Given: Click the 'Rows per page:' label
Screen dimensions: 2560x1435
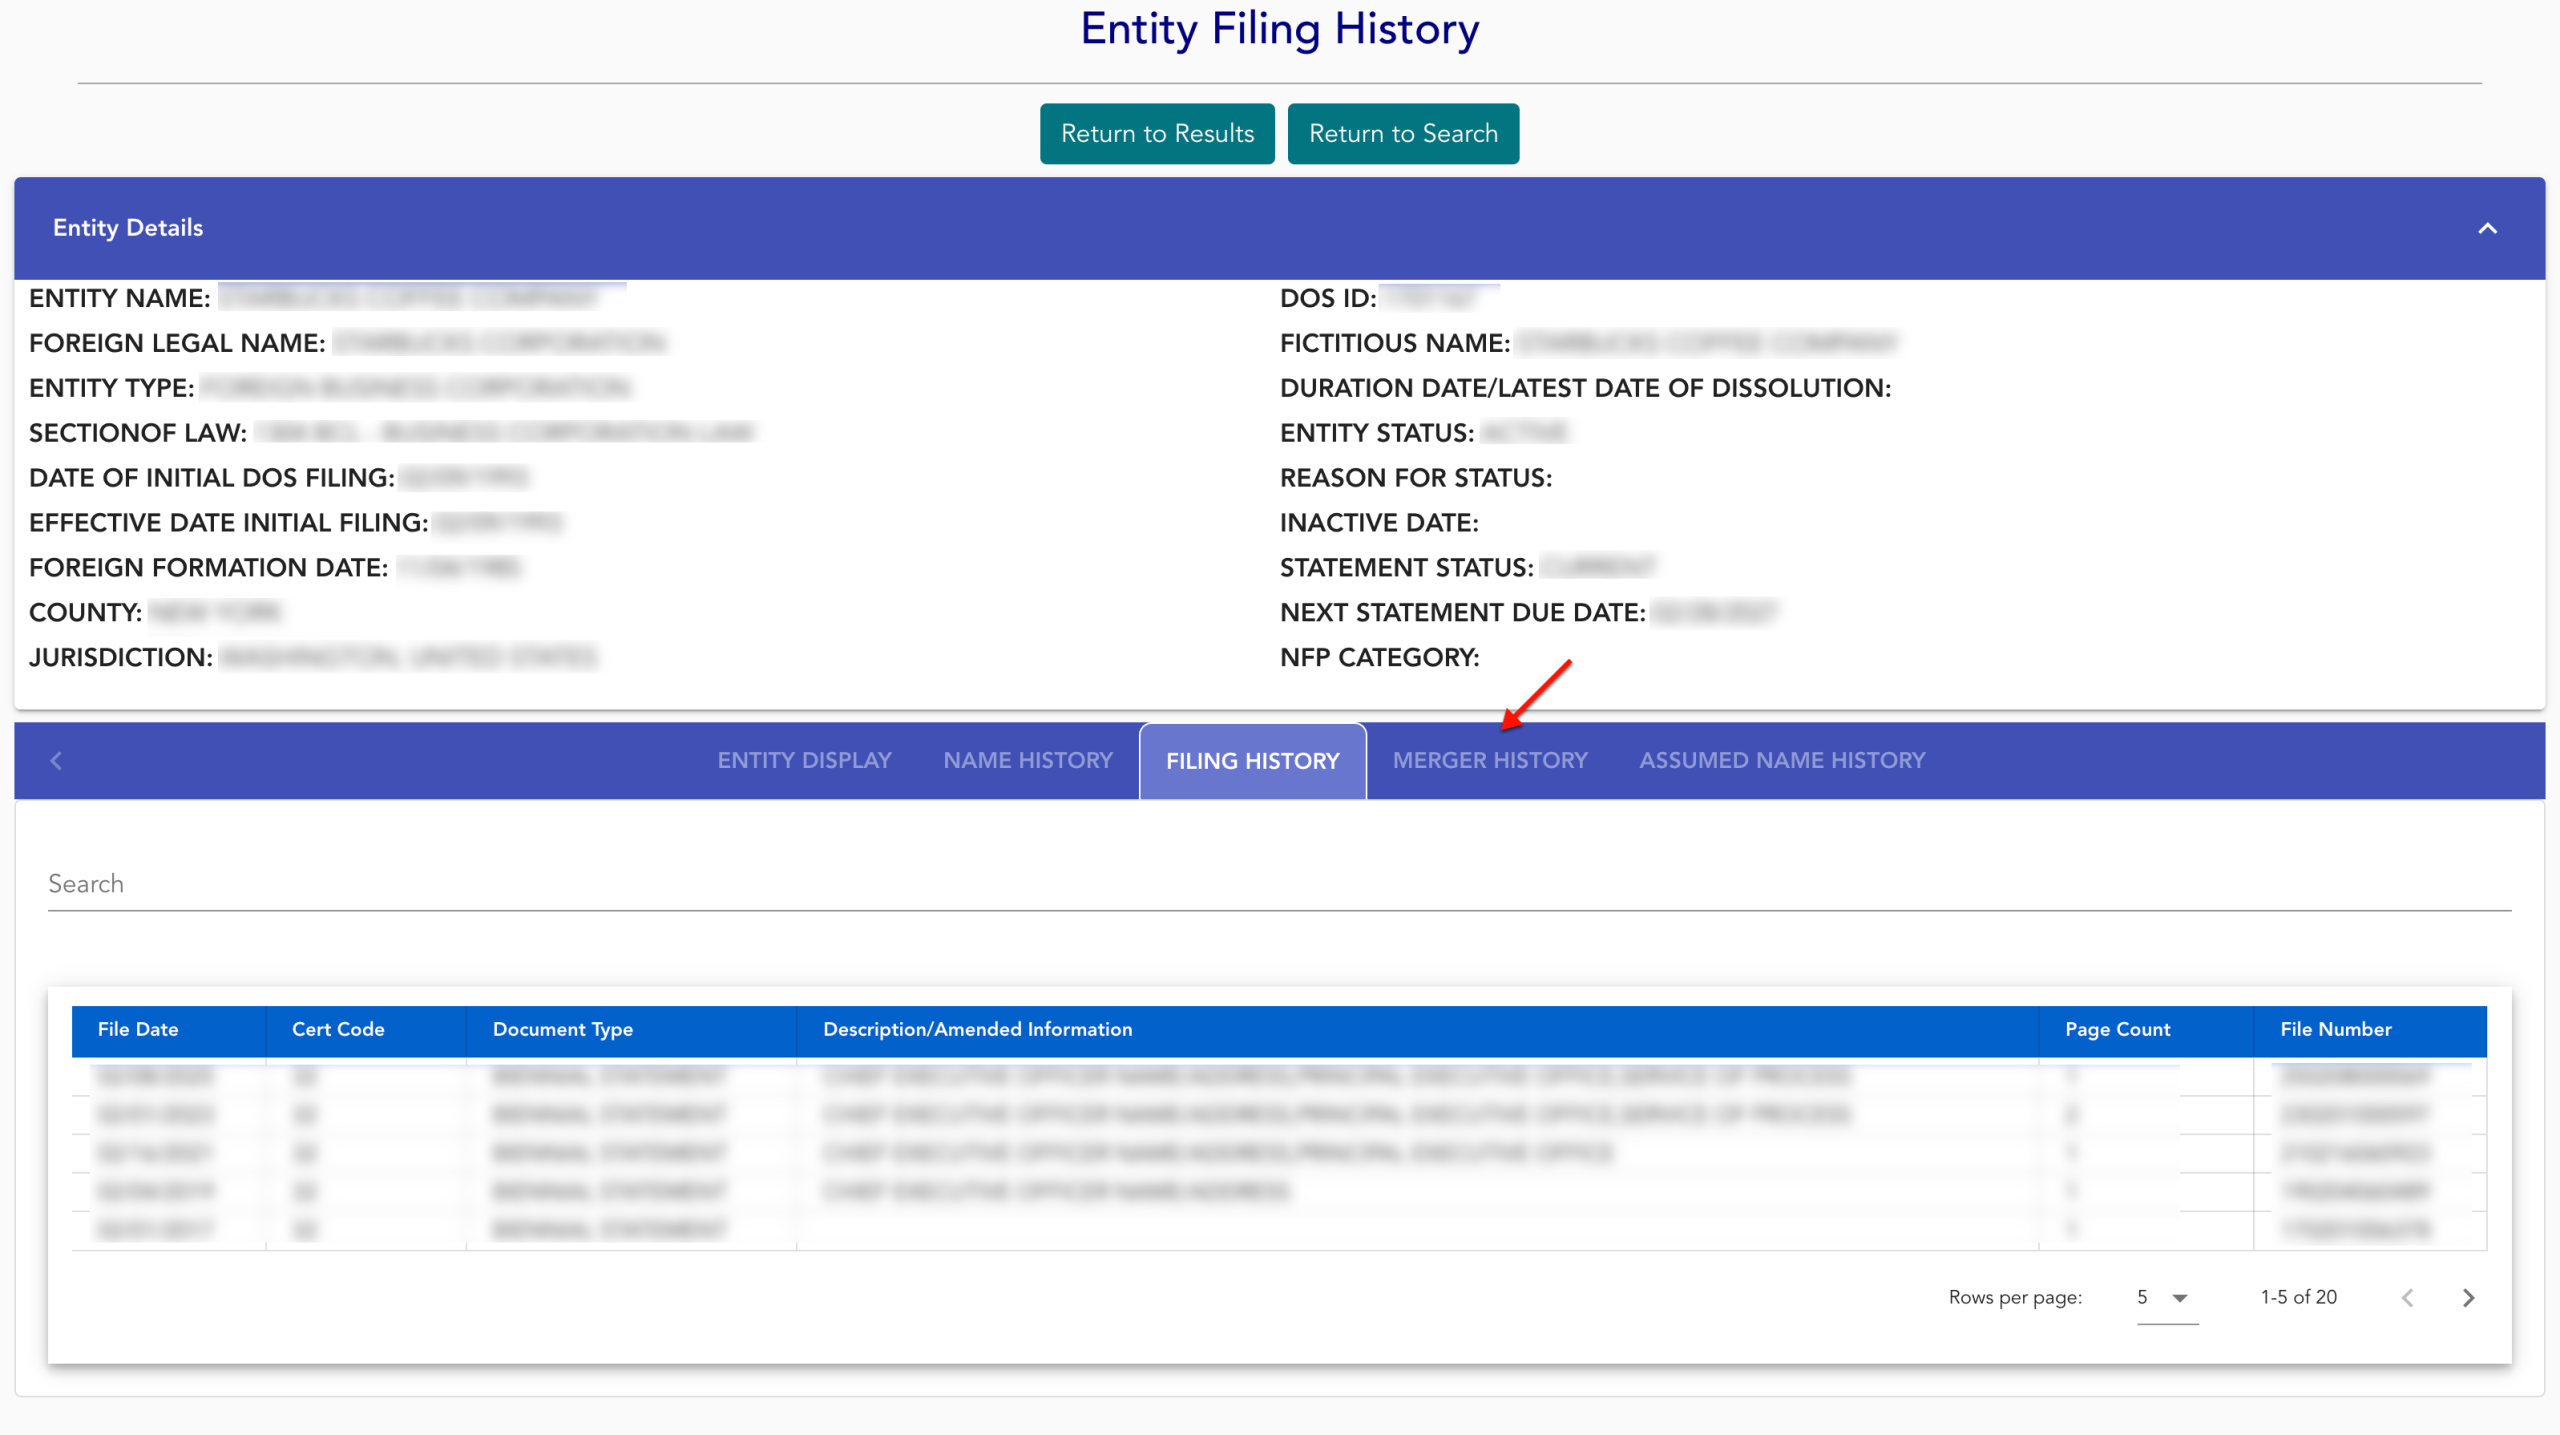Looking at the screenshot, I should 2015,1297.
